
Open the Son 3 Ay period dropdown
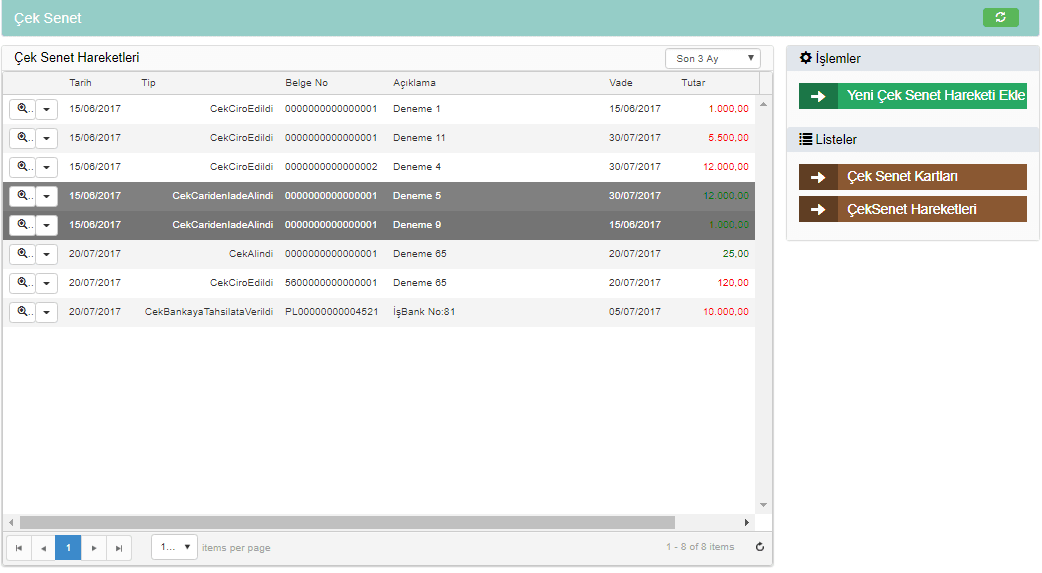coord(712,59)
